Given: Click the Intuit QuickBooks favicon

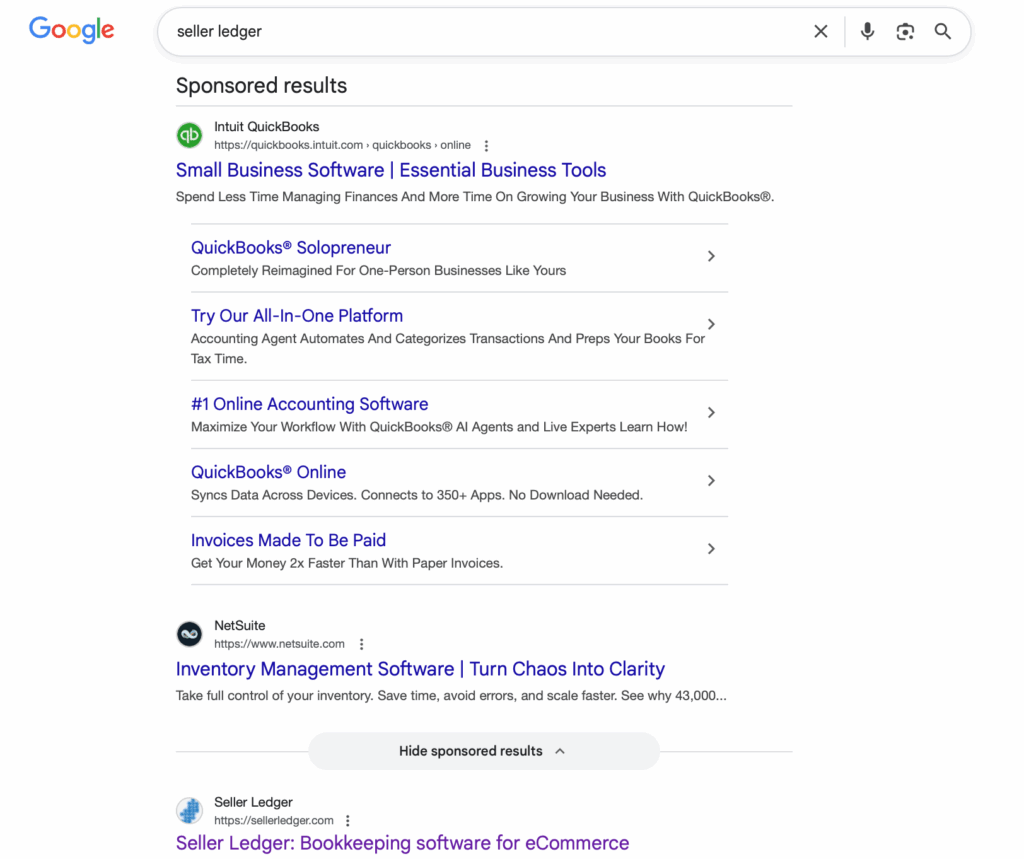Looking at the screenshot, I should pyautogui.click(x=189, y=135).
